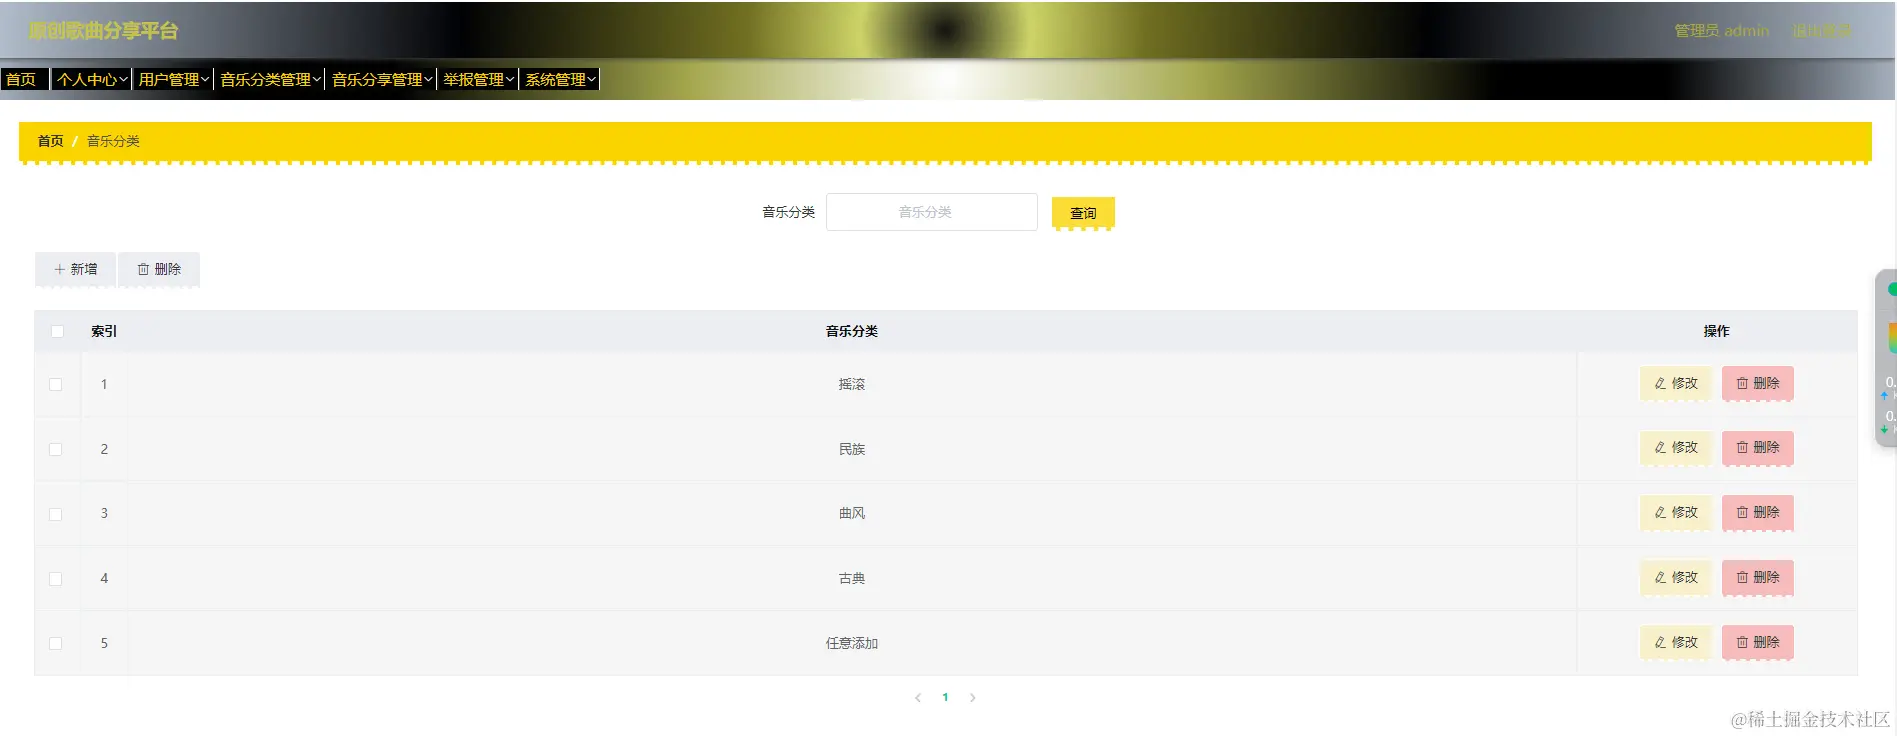Expand the 音乐分类管理 dropdown menu

[x=270, y=79]
